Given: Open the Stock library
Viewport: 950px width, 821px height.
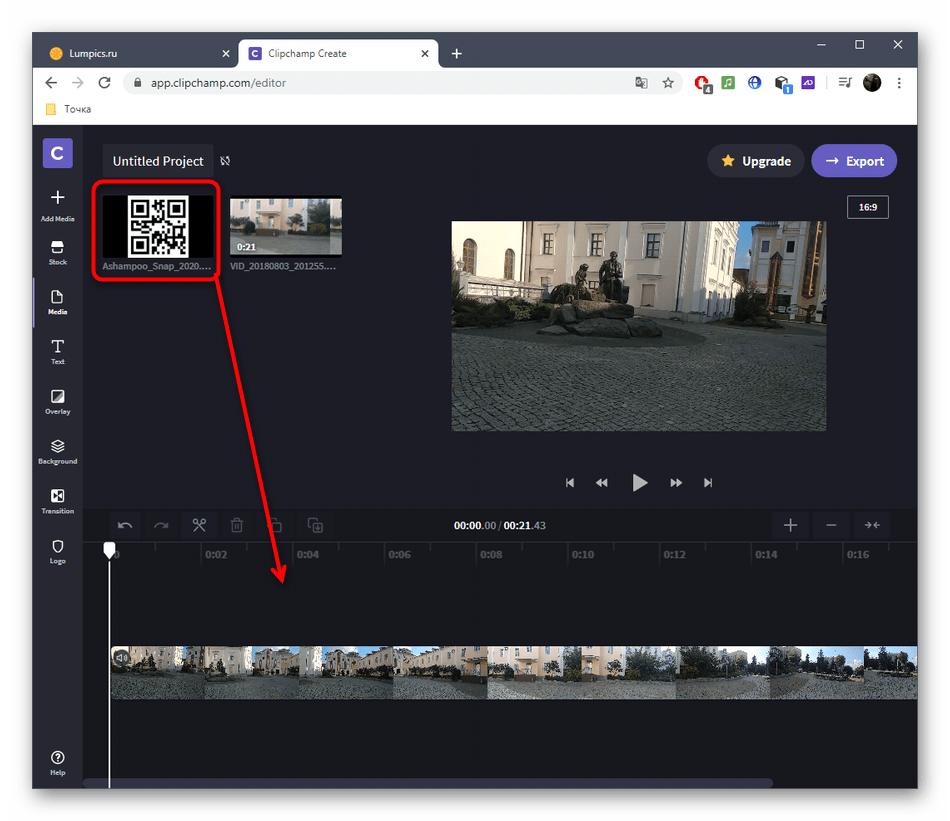Looking at the screenshot, I should tap(58, 253).
